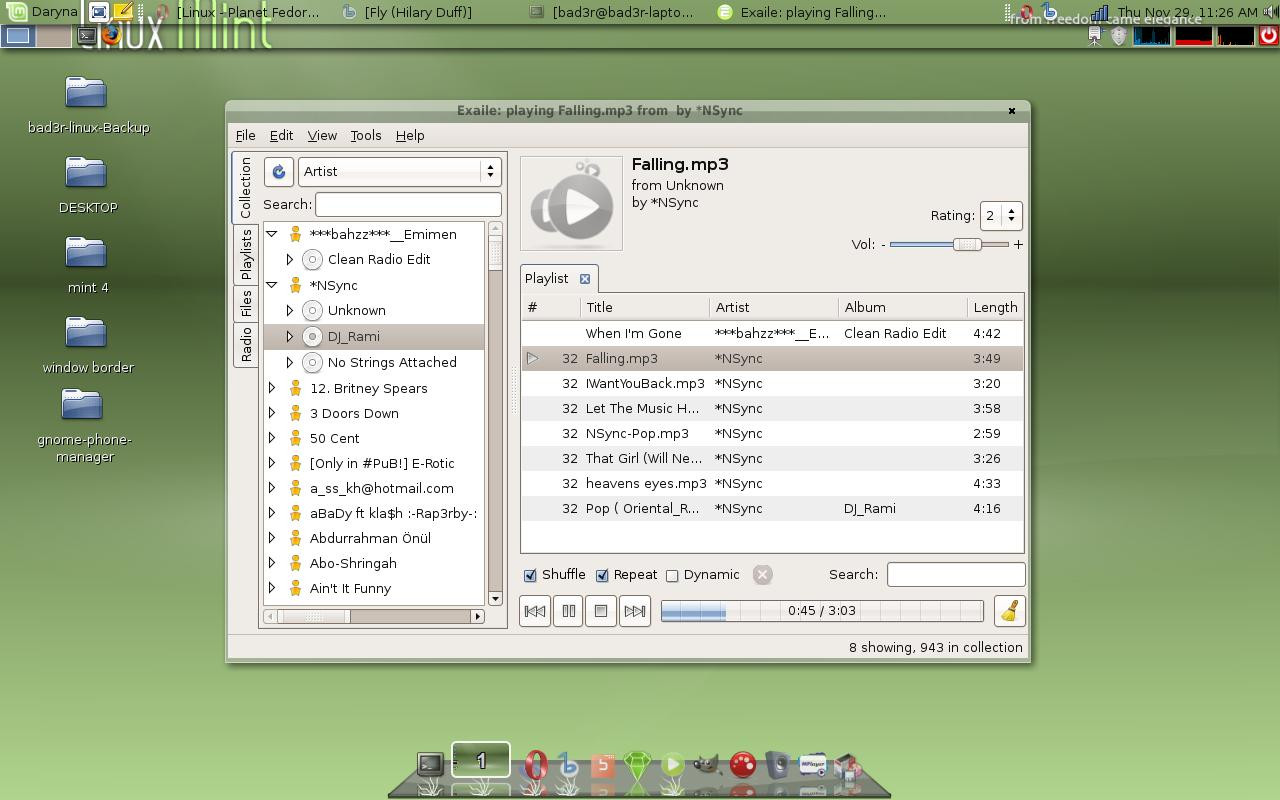Viewport: 1280px width, 800px height.
Task: Expand the Unknown album under *NSync
Action: click(290, 310)
